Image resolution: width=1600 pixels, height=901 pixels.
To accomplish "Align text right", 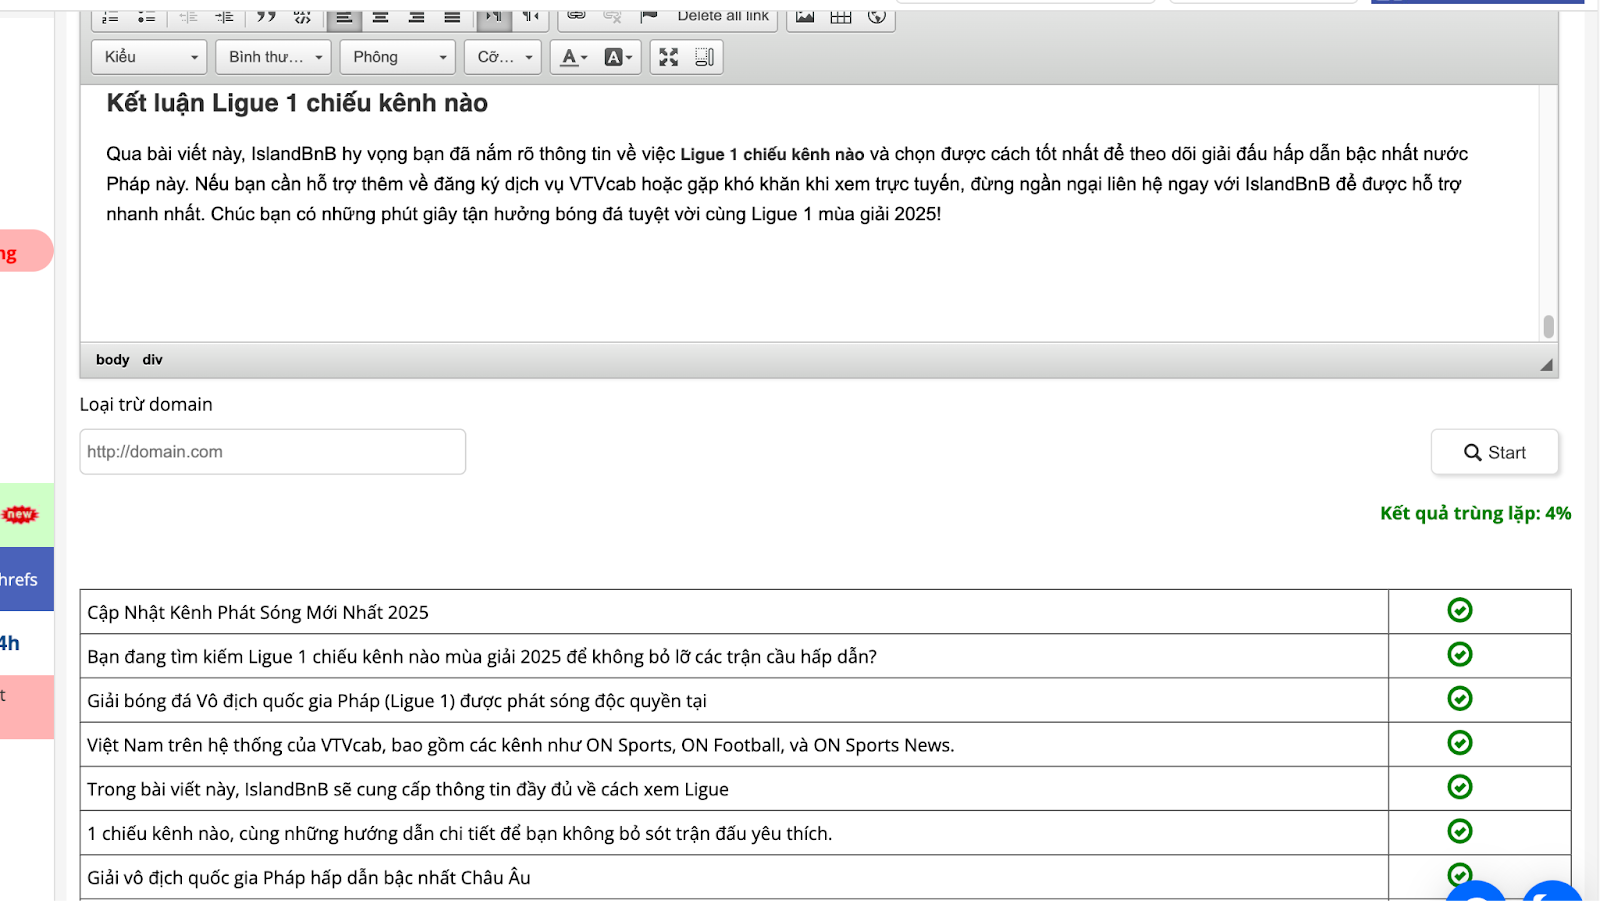I will 416,17.
